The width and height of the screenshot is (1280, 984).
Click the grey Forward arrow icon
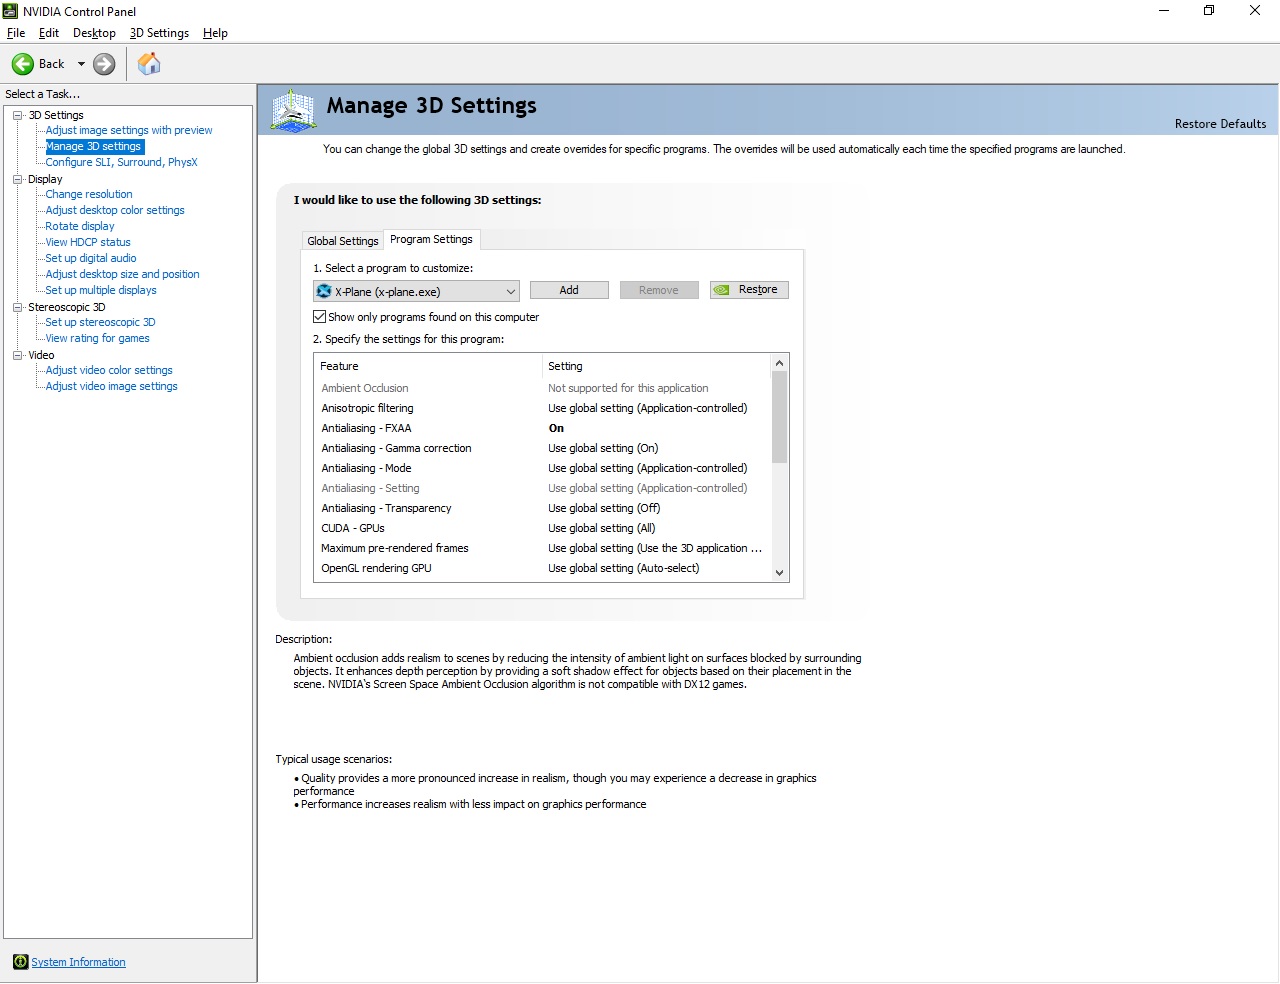pyautogui.click(x=104, y=64)
